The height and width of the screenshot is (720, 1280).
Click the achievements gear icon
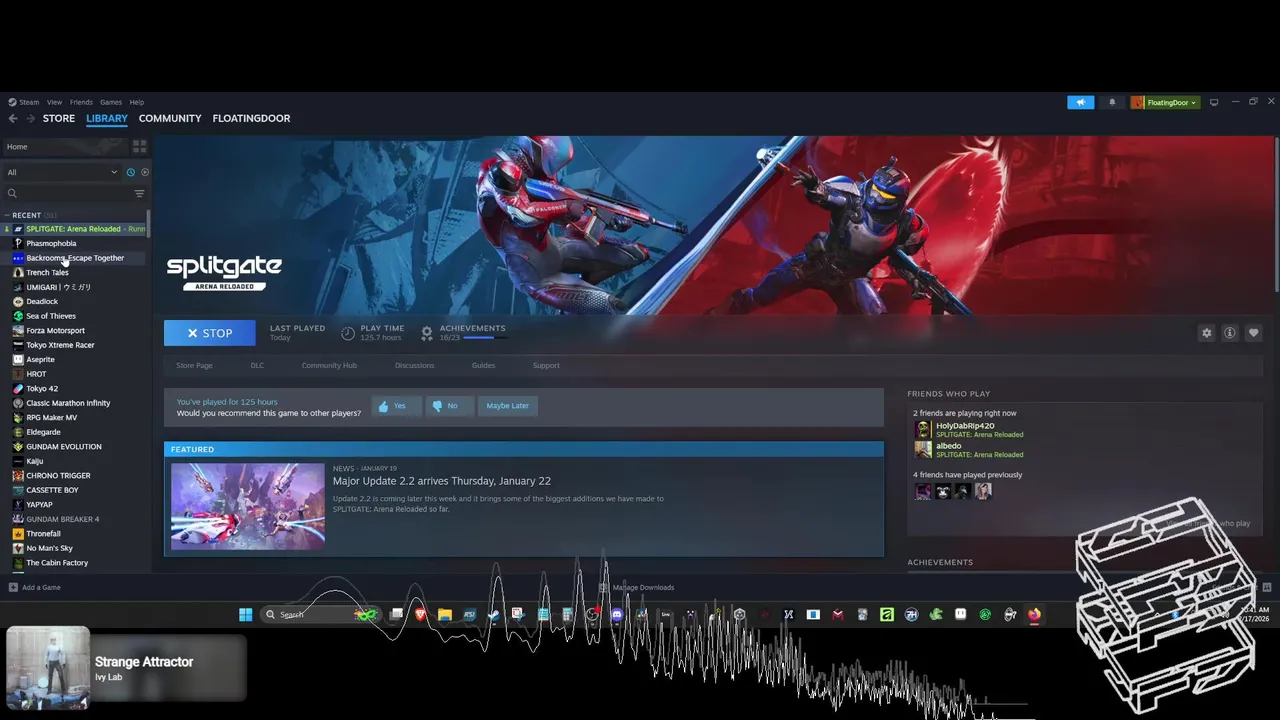click(427, 333)
